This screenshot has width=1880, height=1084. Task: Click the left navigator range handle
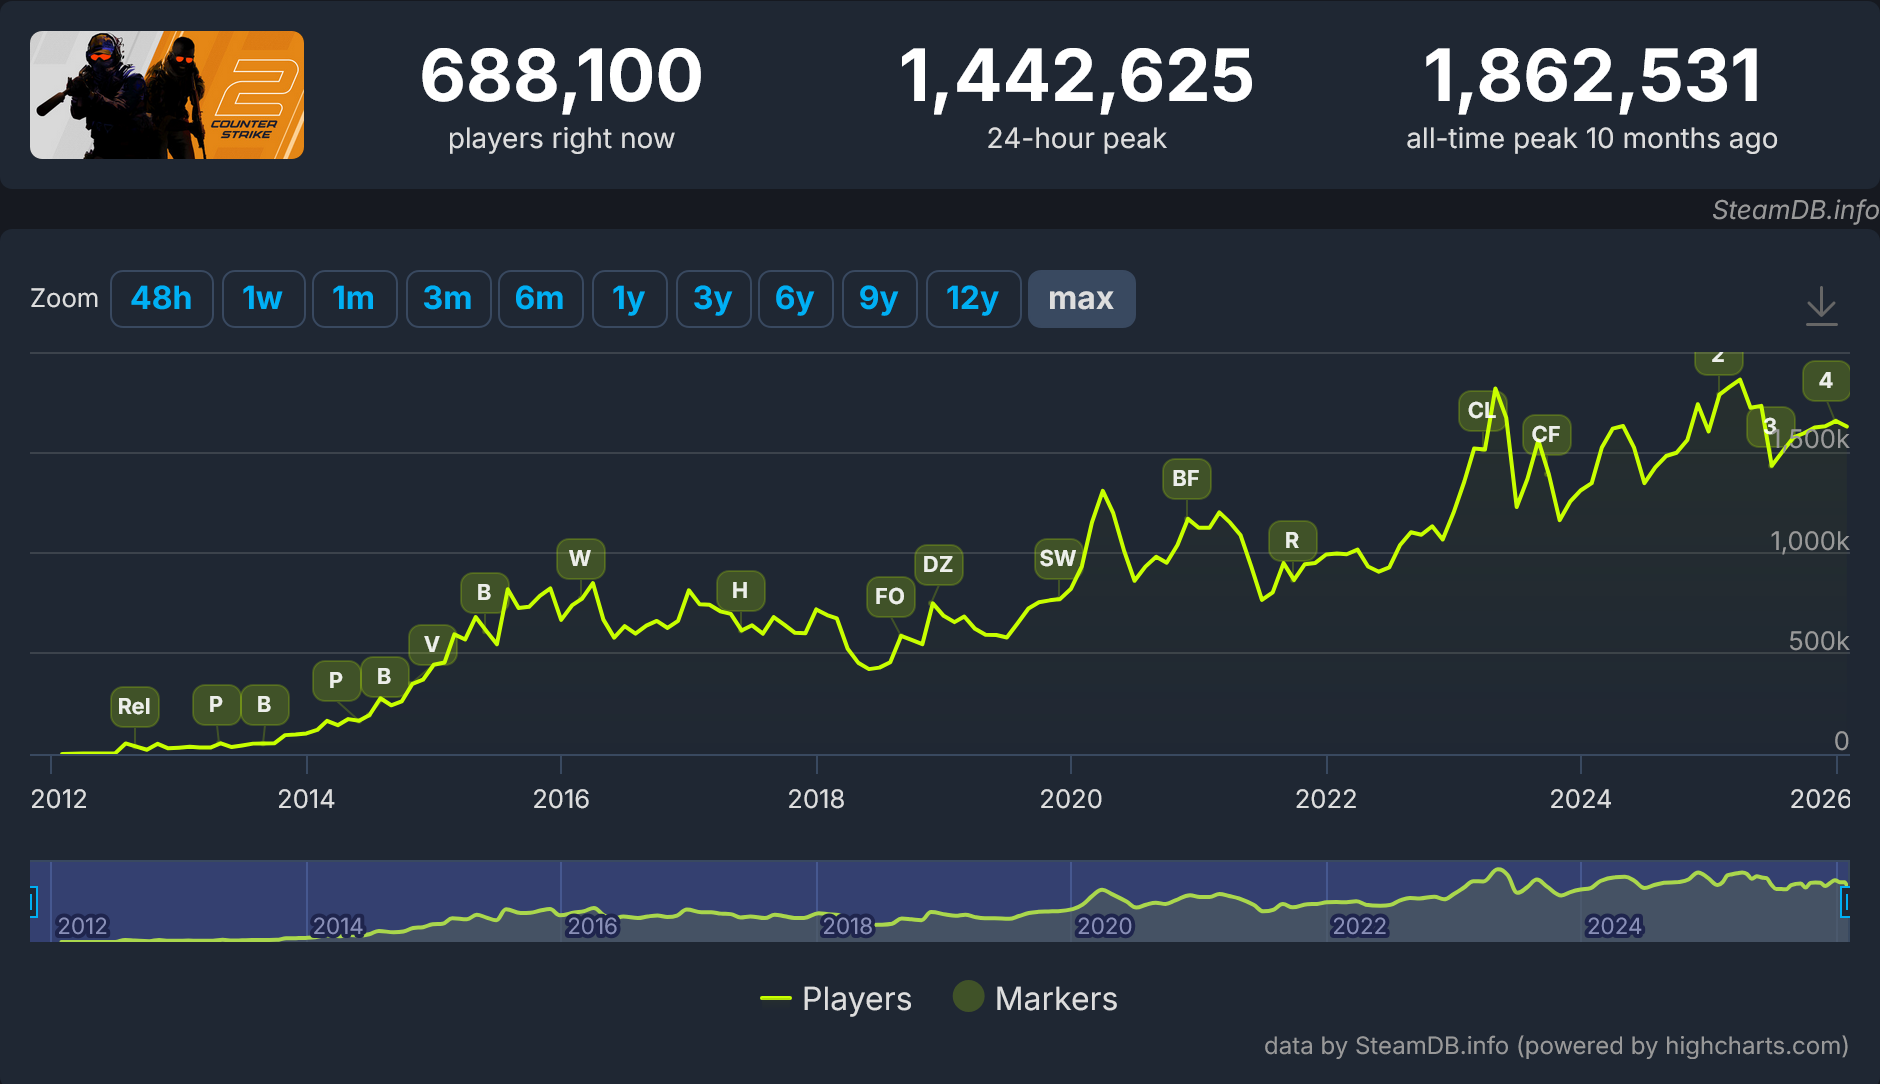click(32, 902)
